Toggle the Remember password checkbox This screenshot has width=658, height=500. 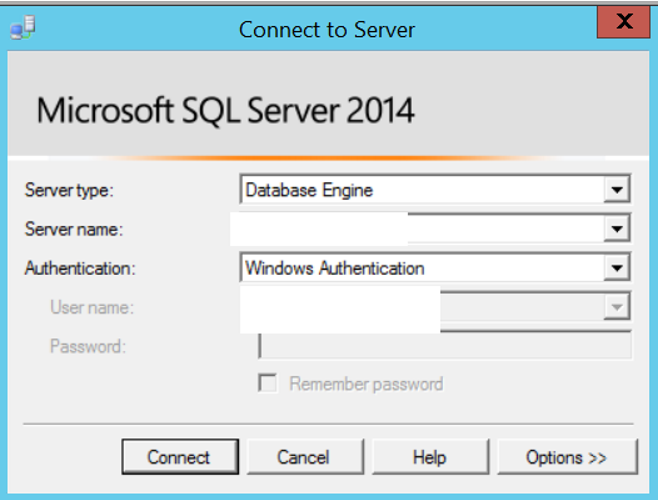(267, 383)
